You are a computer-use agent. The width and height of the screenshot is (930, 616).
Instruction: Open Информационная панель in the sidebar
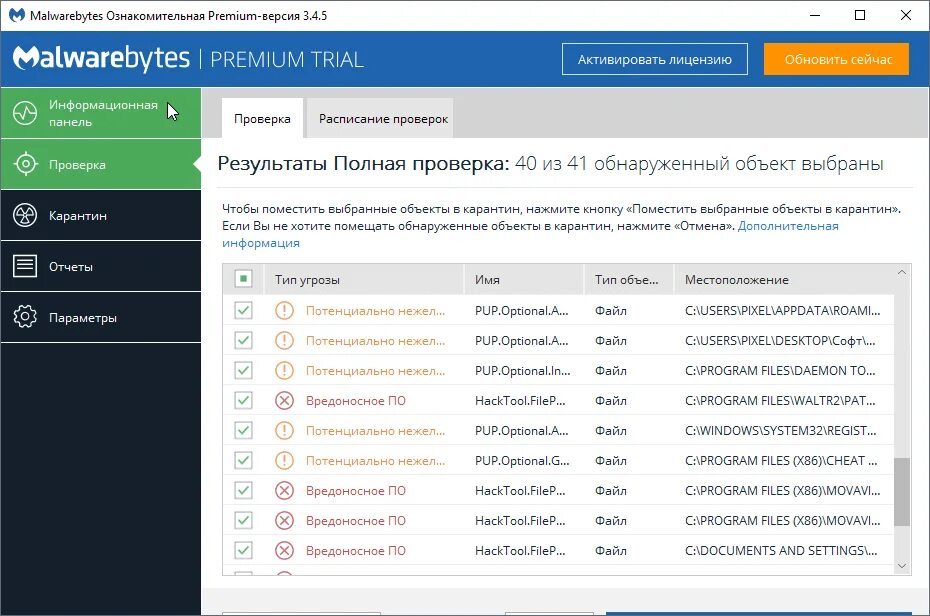click(101, 113)
